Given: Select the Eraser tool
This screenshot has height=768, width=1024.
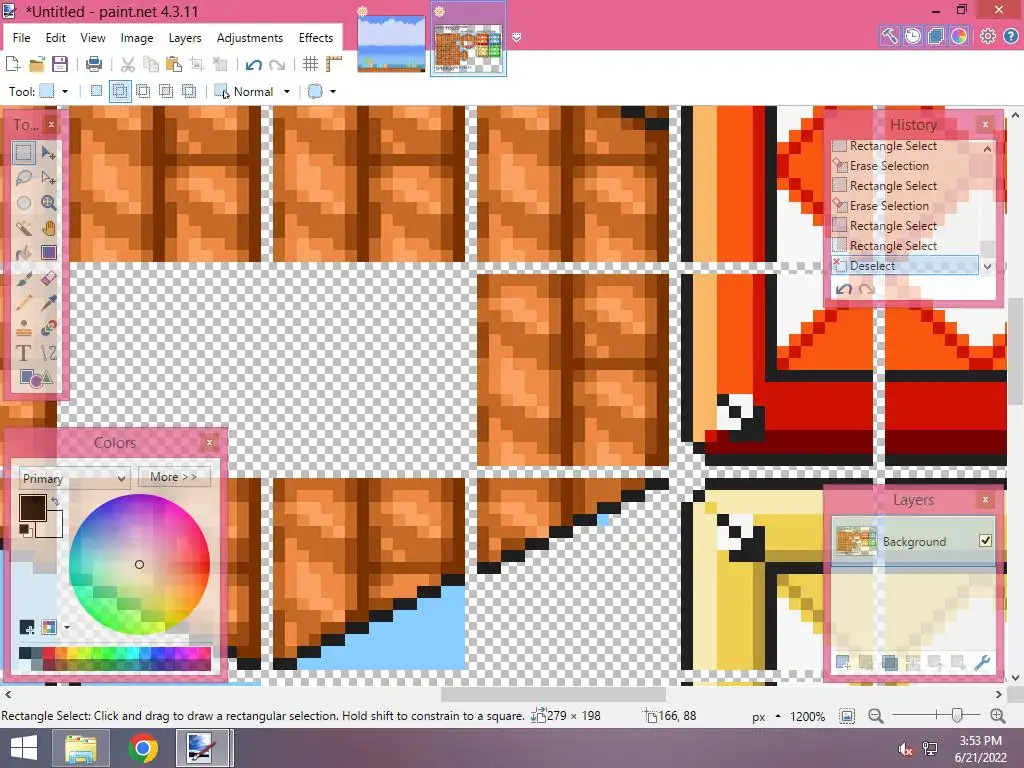Looking at the screenshot, I should 48,278.
